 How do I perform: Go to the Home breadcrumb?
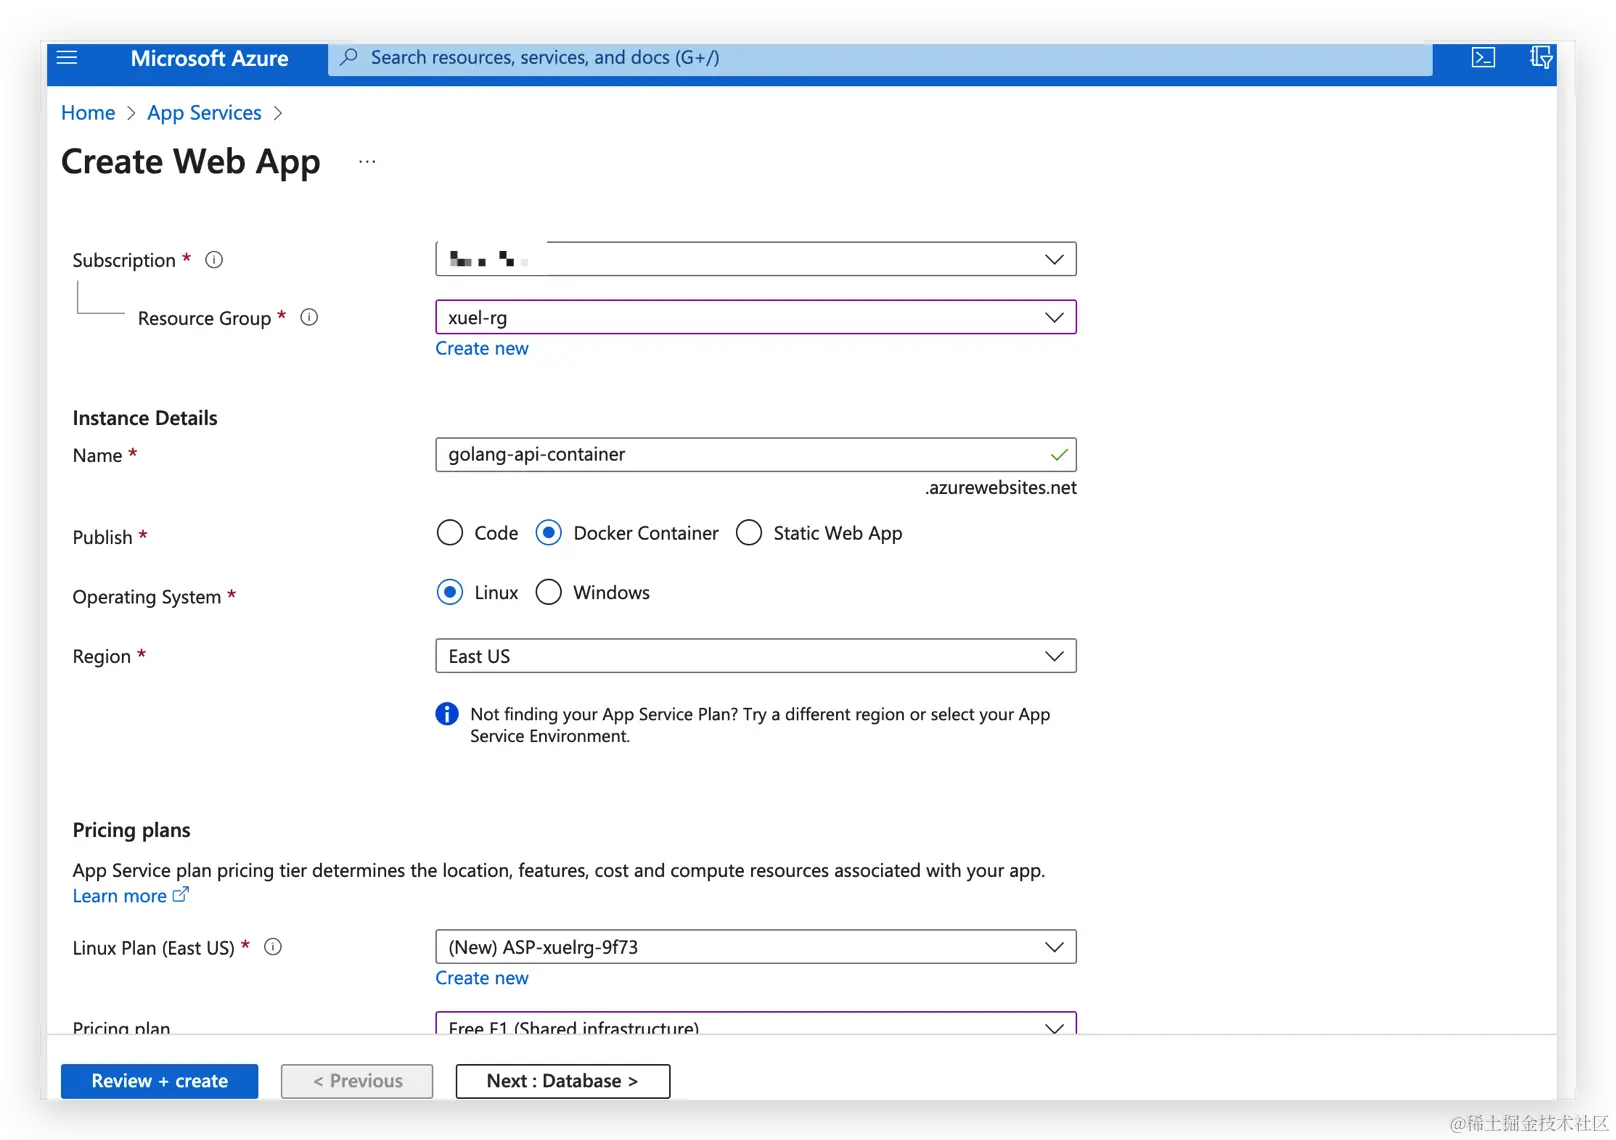[x=88, y=113]
